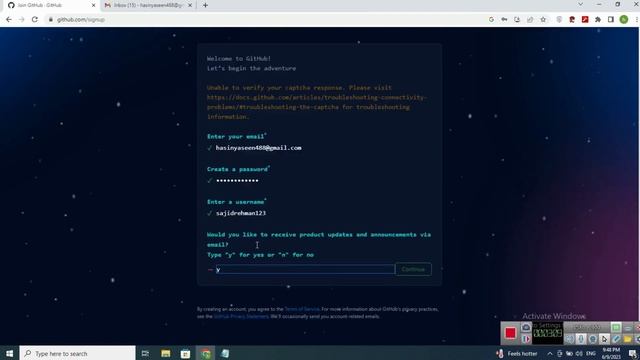Screen dimensions: 640x360
Task: Open the Terms of Service link
Action: 302,309
